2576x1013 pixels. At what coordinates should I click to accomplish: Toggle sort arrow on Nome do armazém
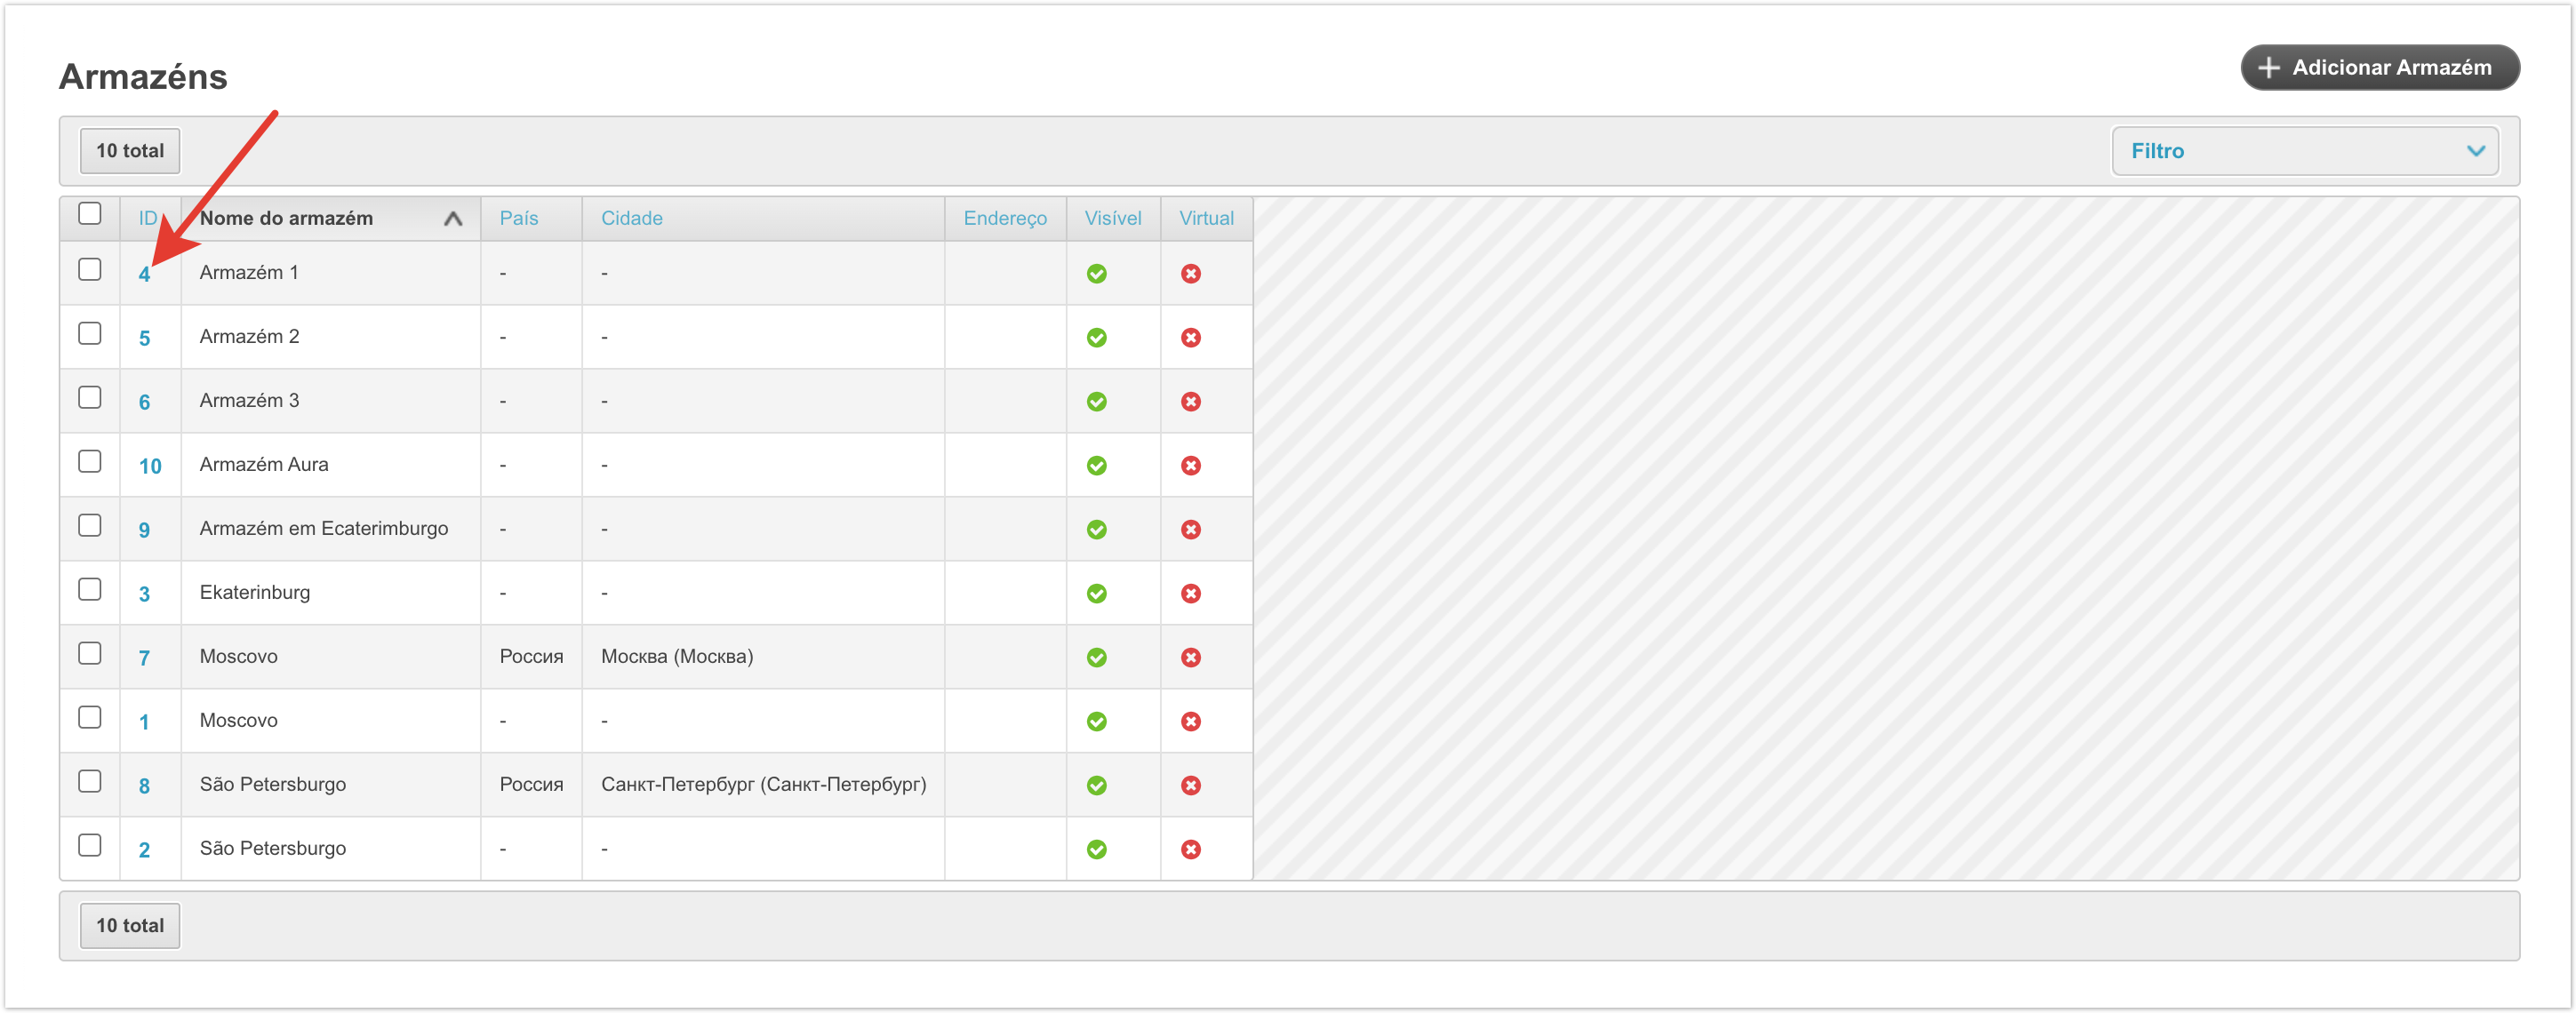coord(453,219)
